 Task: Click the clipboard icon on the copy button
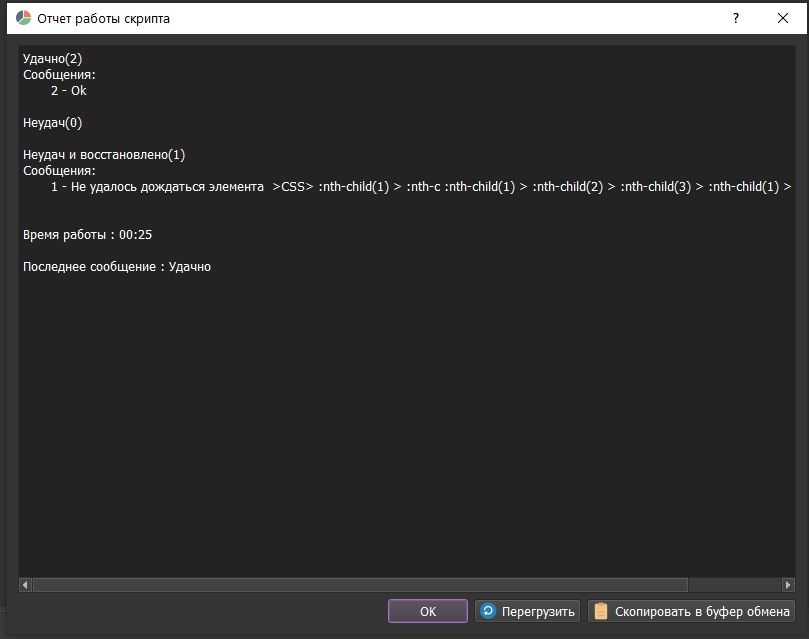(600, 611)
